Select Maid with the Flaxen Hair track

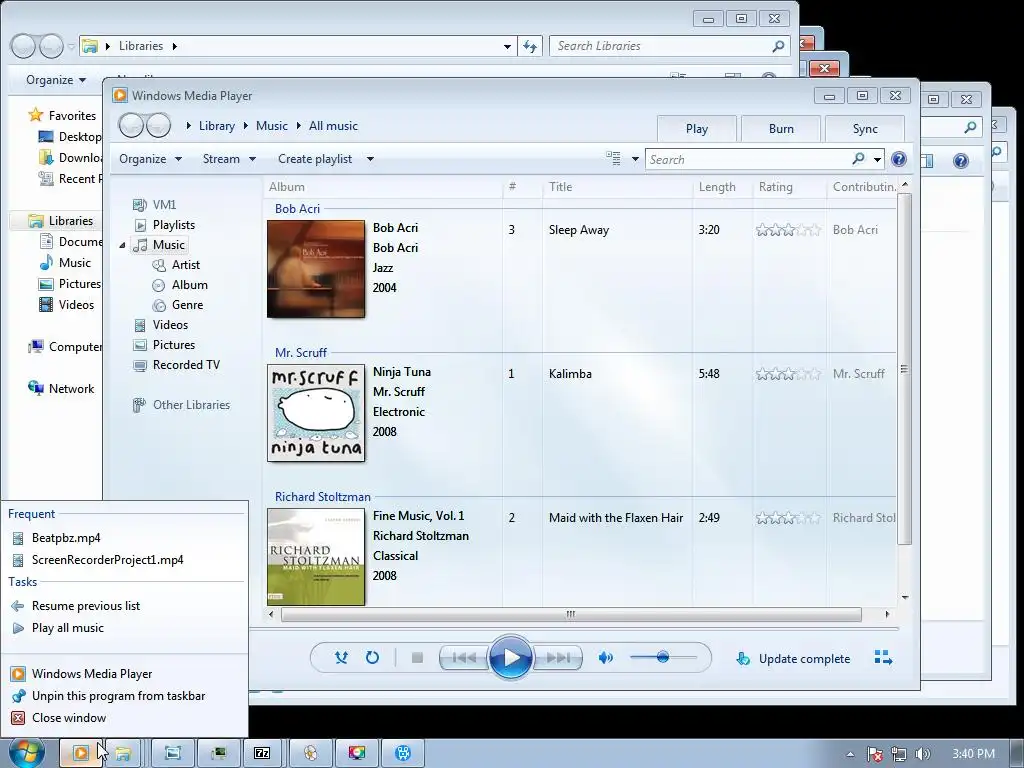click(x=616, y=518)
